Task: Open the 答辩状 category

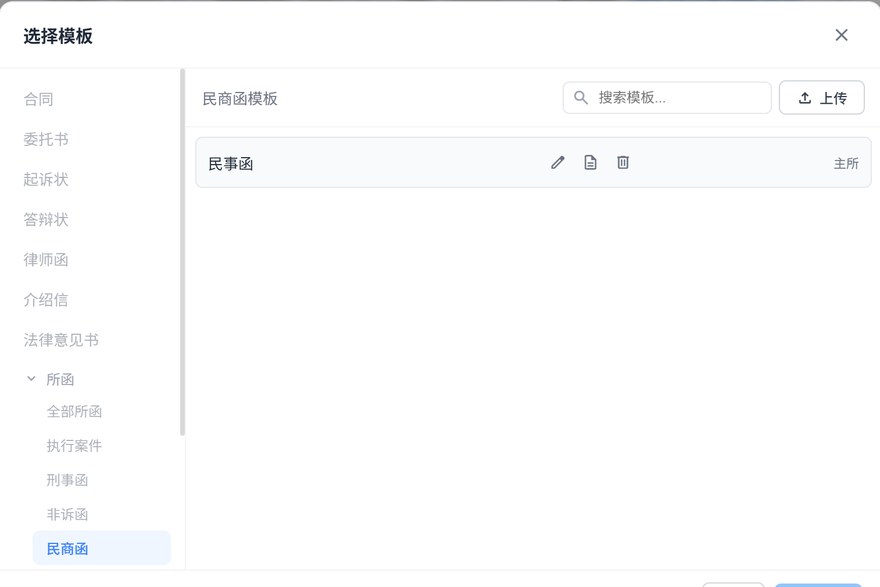Action: tap(46, 219)
